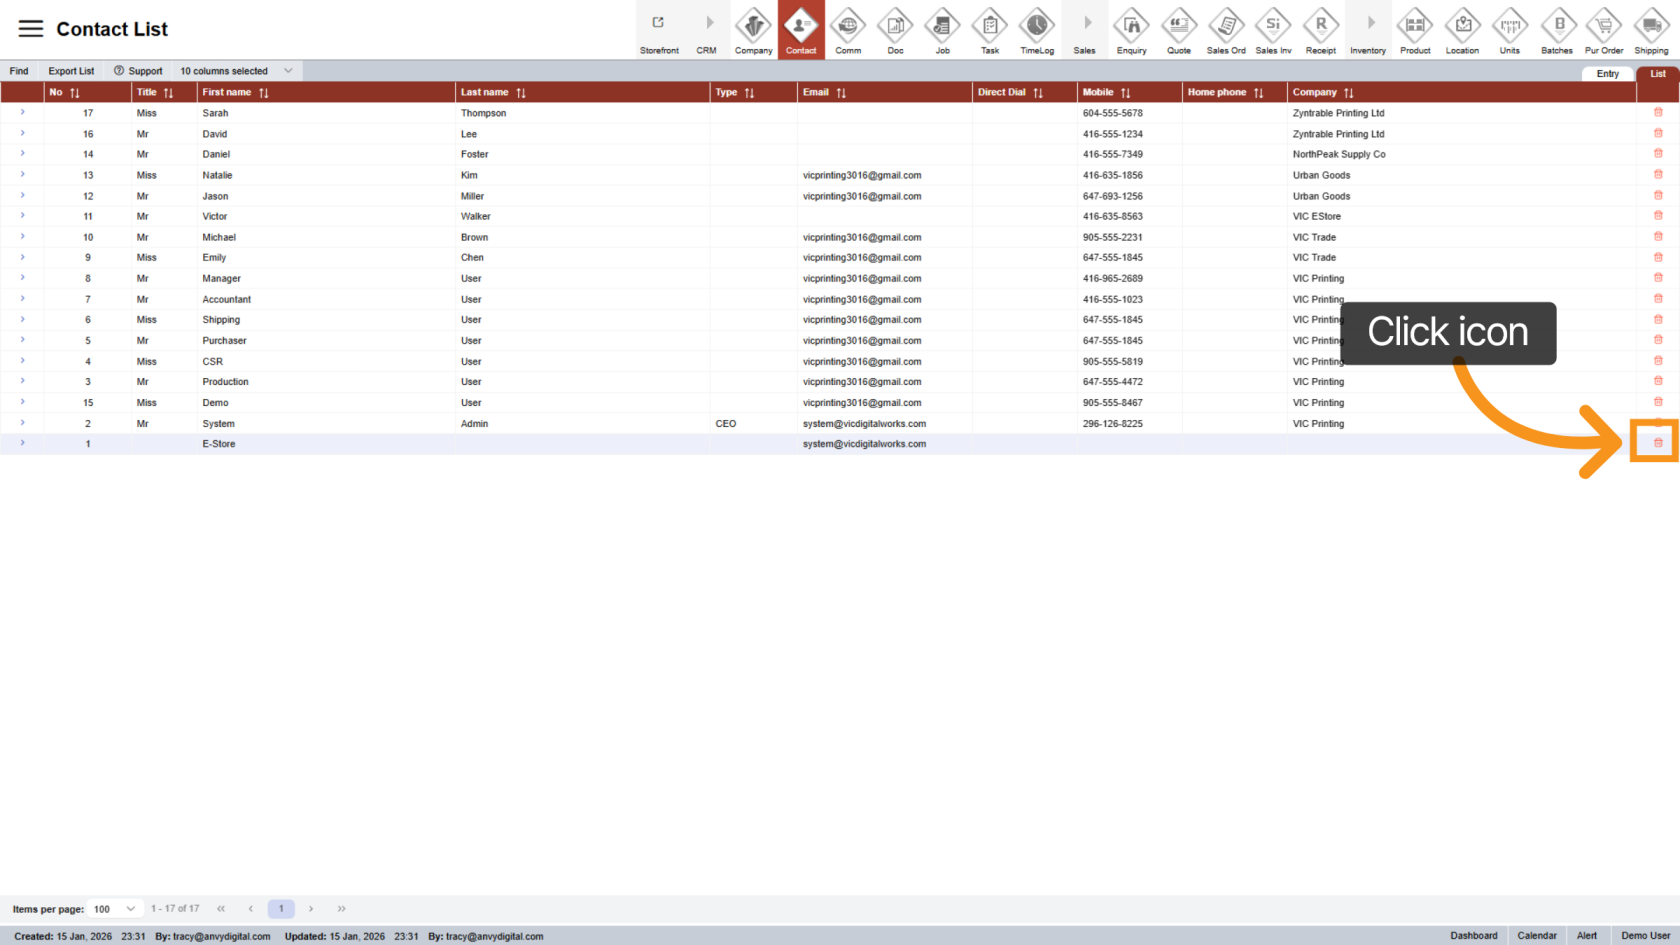Open the Quote module icon
The image size is (1680, 945).
(x=1179, y=27)
